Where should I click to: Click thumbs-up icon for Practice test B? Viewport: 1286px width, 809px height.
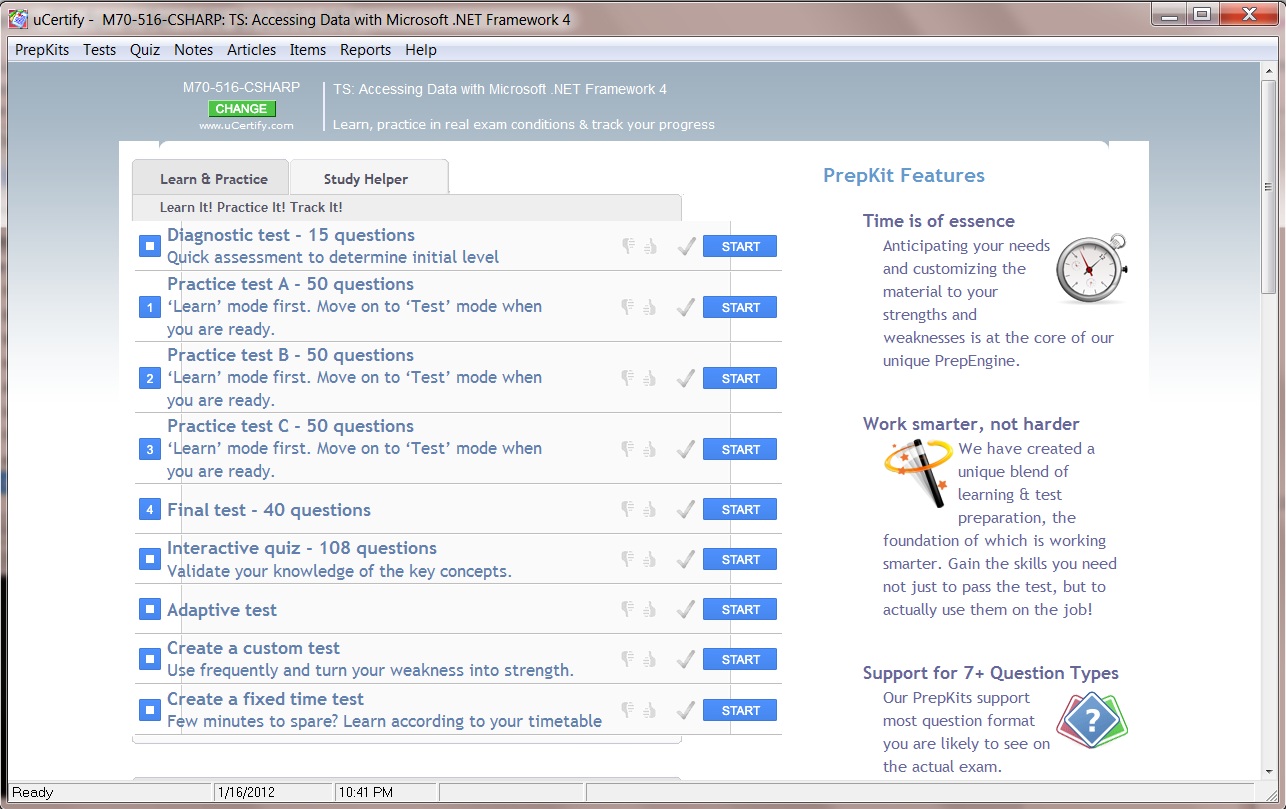650,378
